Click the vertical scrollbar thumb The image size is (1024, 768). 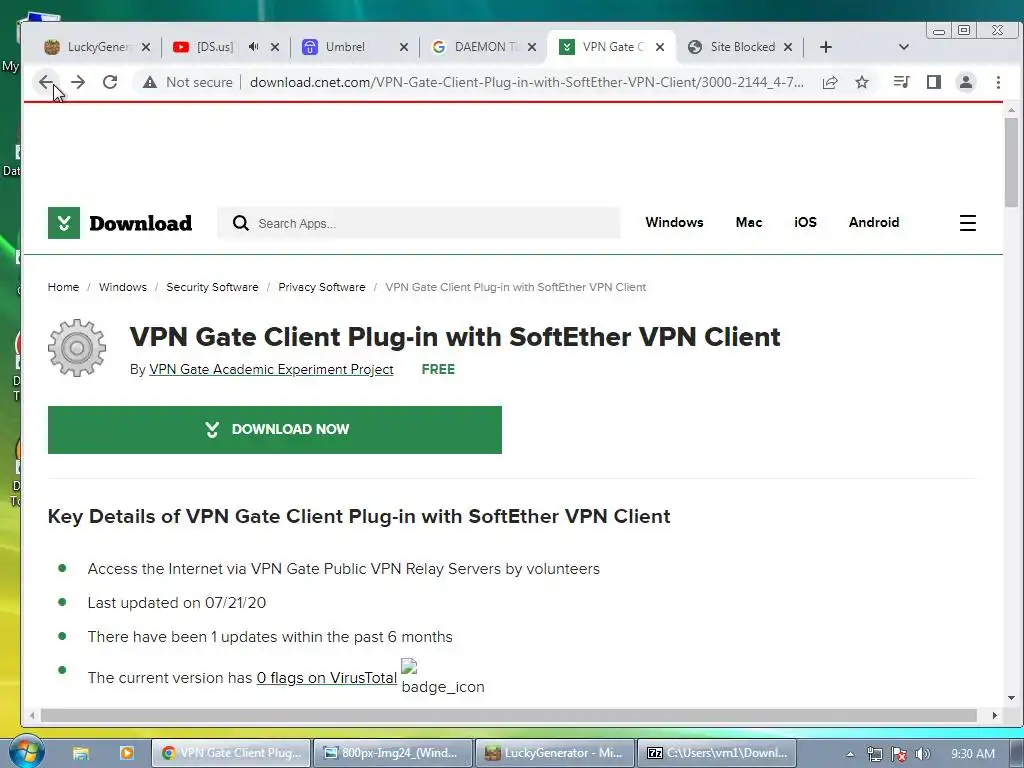pyautogui.click(x=1011, y=162)
